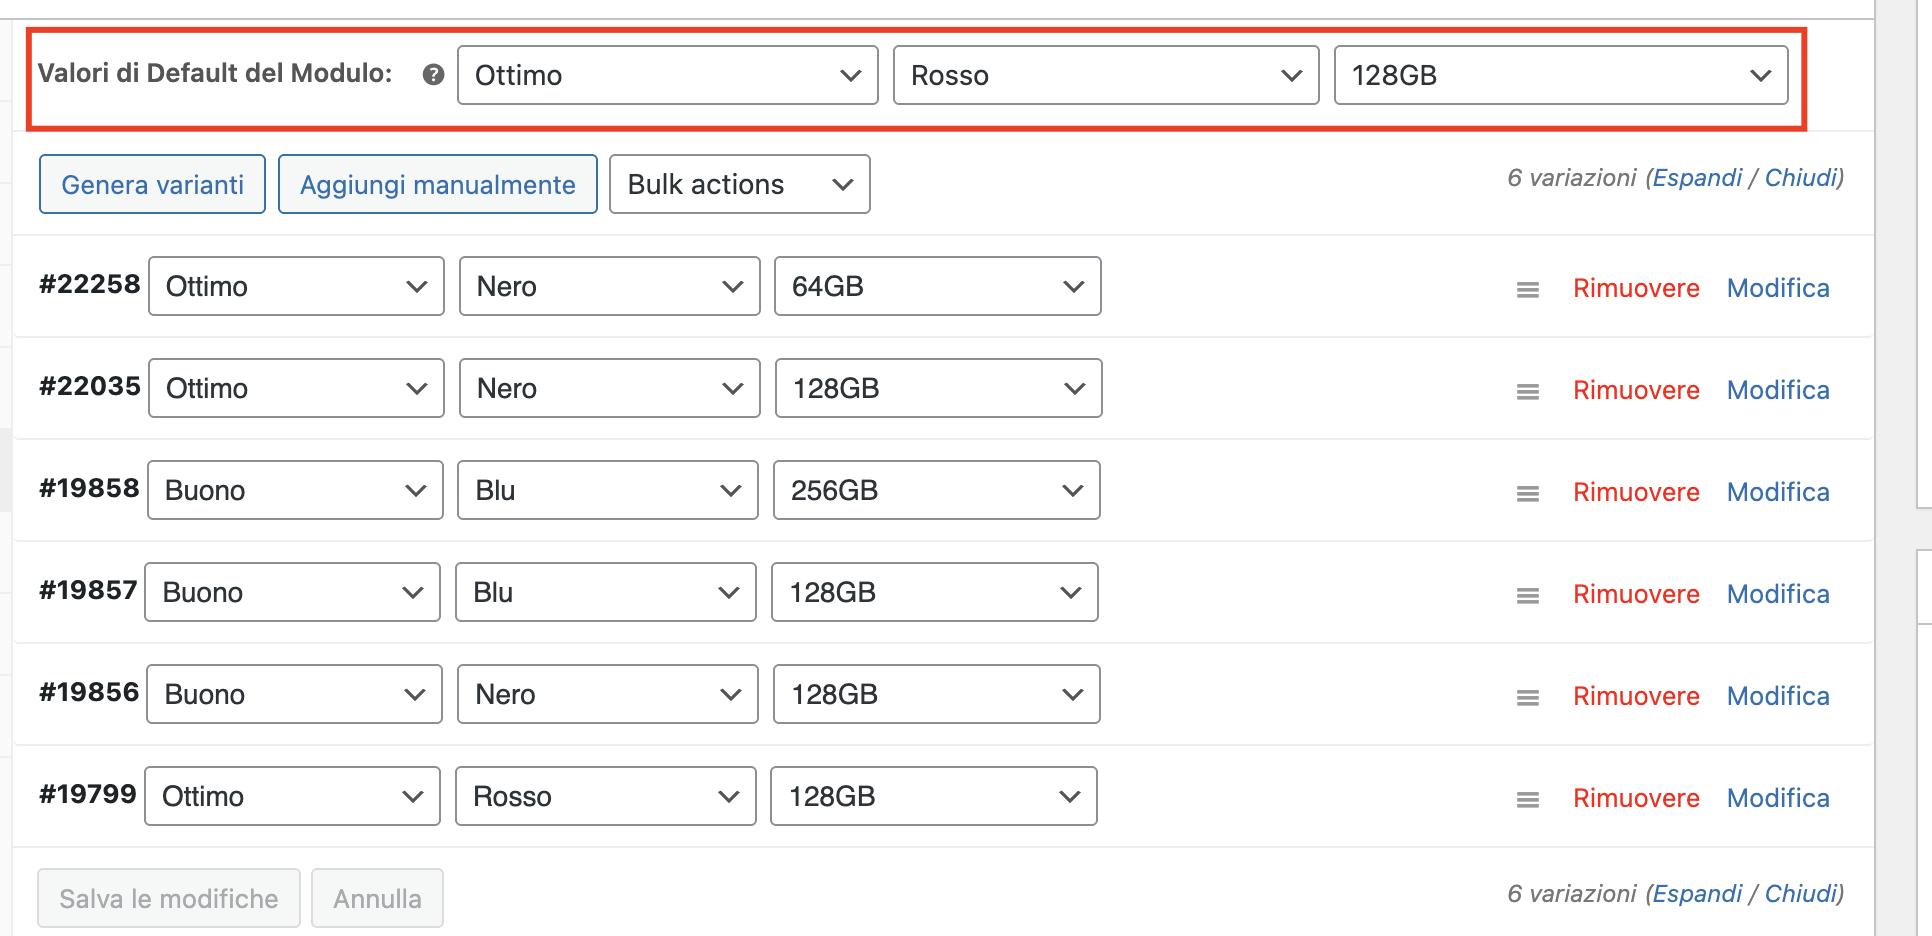The image size is (1932, 936).
Task: Open color dropdown for variation #19857
Action: [606, 592]
